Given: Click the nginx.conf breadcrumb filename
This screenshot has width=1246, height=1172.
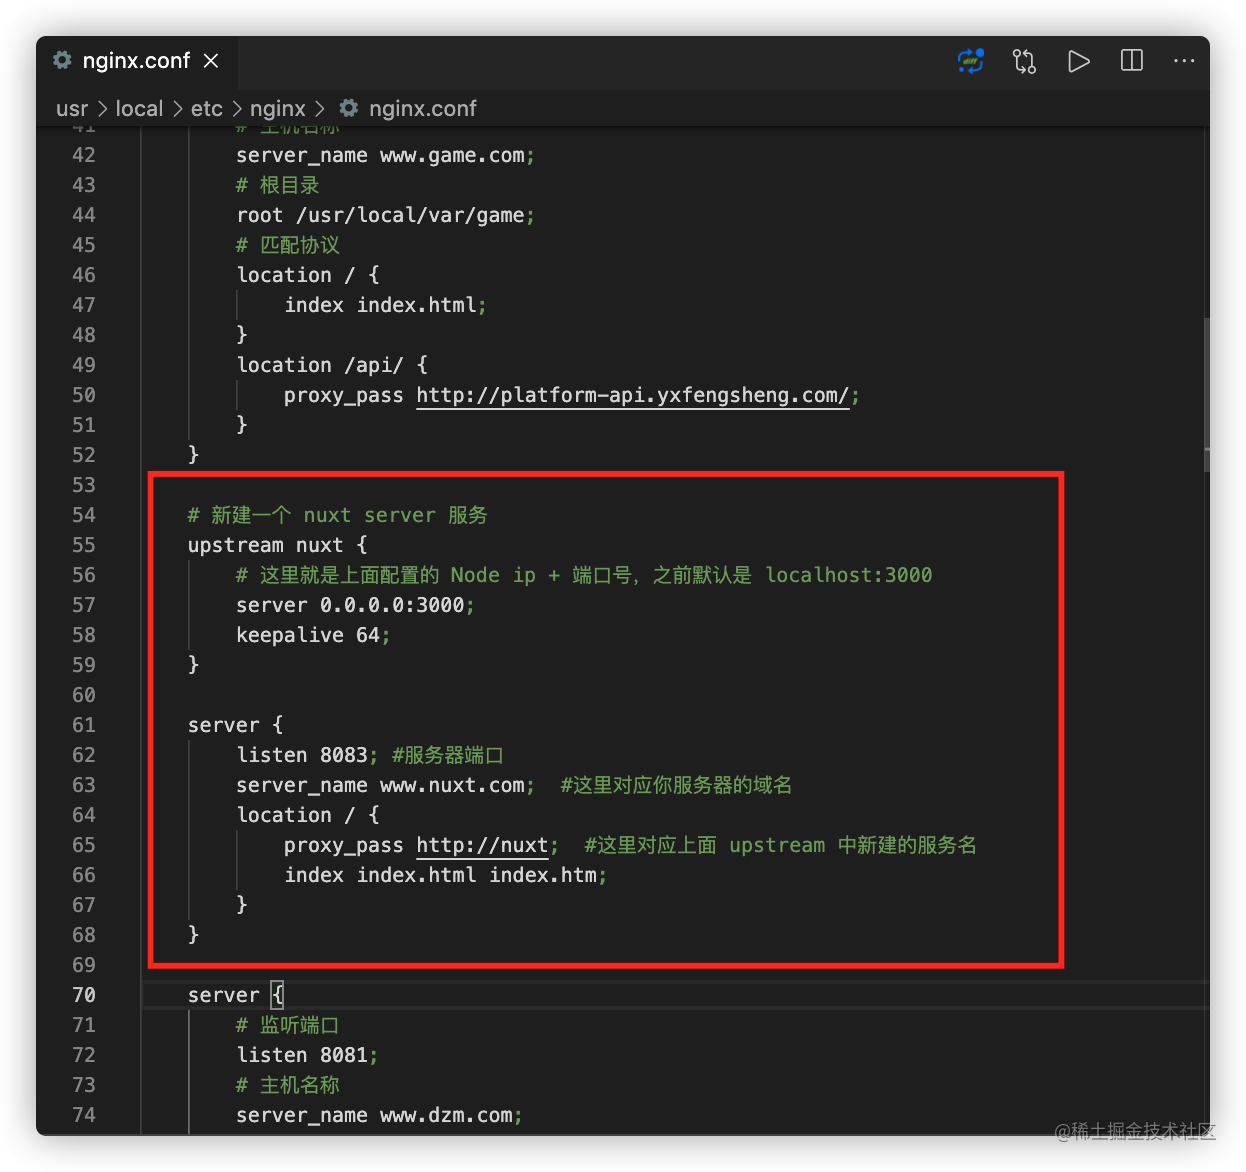Looking at the screenshot, I should click(x=422, y=108).
